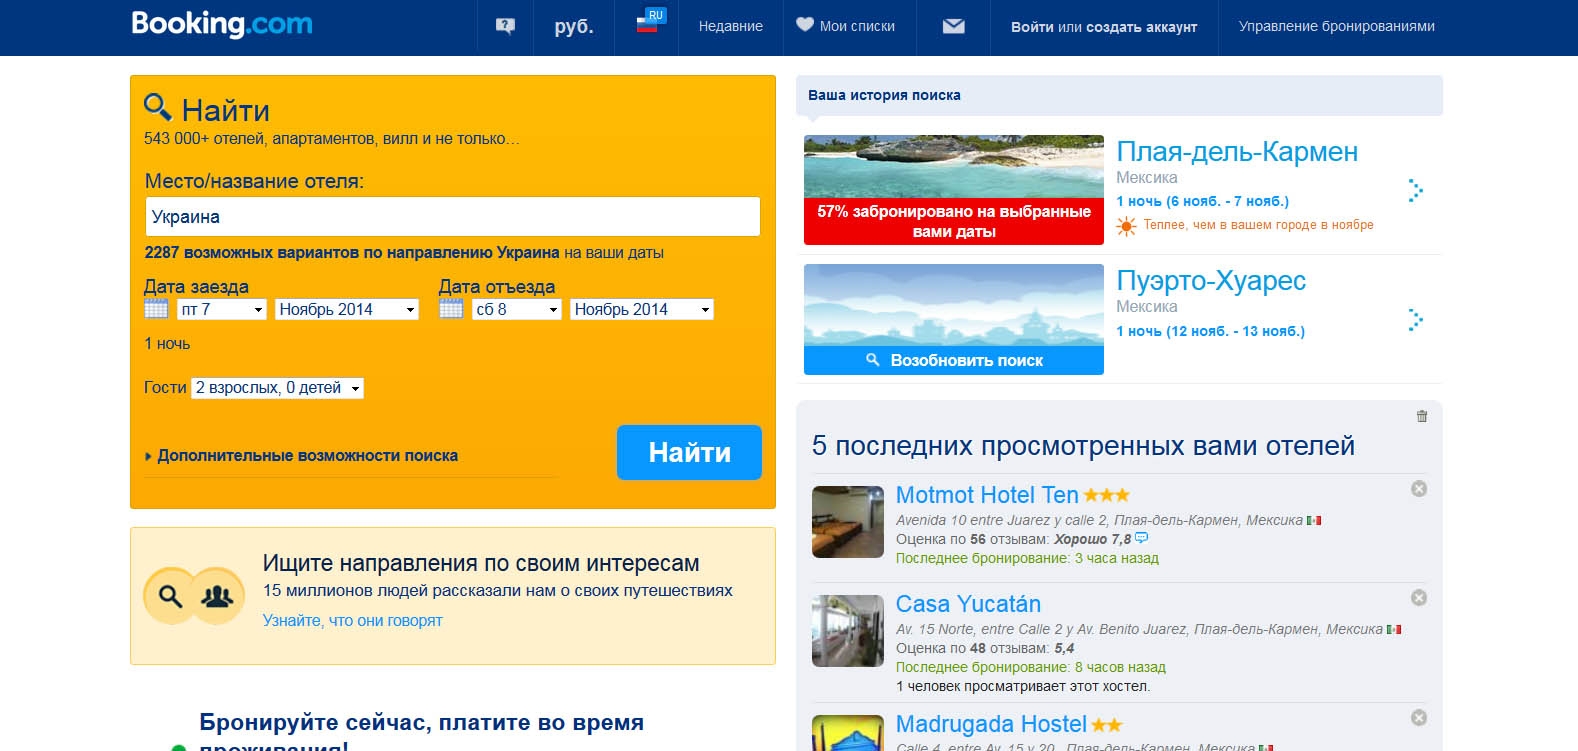
Task: Open the check-out day dropdown сб 8
Action: coord(517,310)
